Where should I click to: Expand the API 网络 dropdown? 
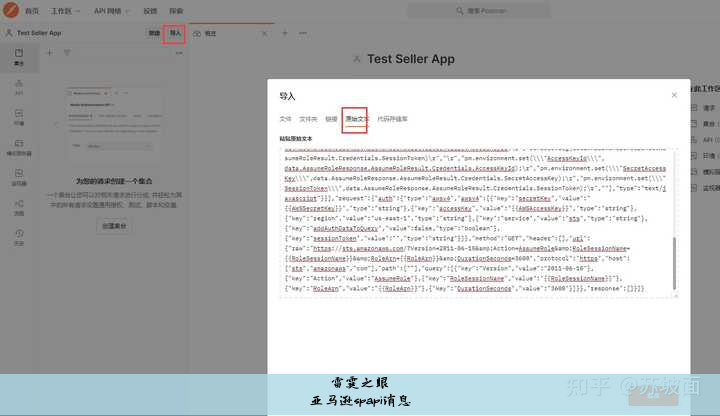pyautogui.click(x=112, y=11)
